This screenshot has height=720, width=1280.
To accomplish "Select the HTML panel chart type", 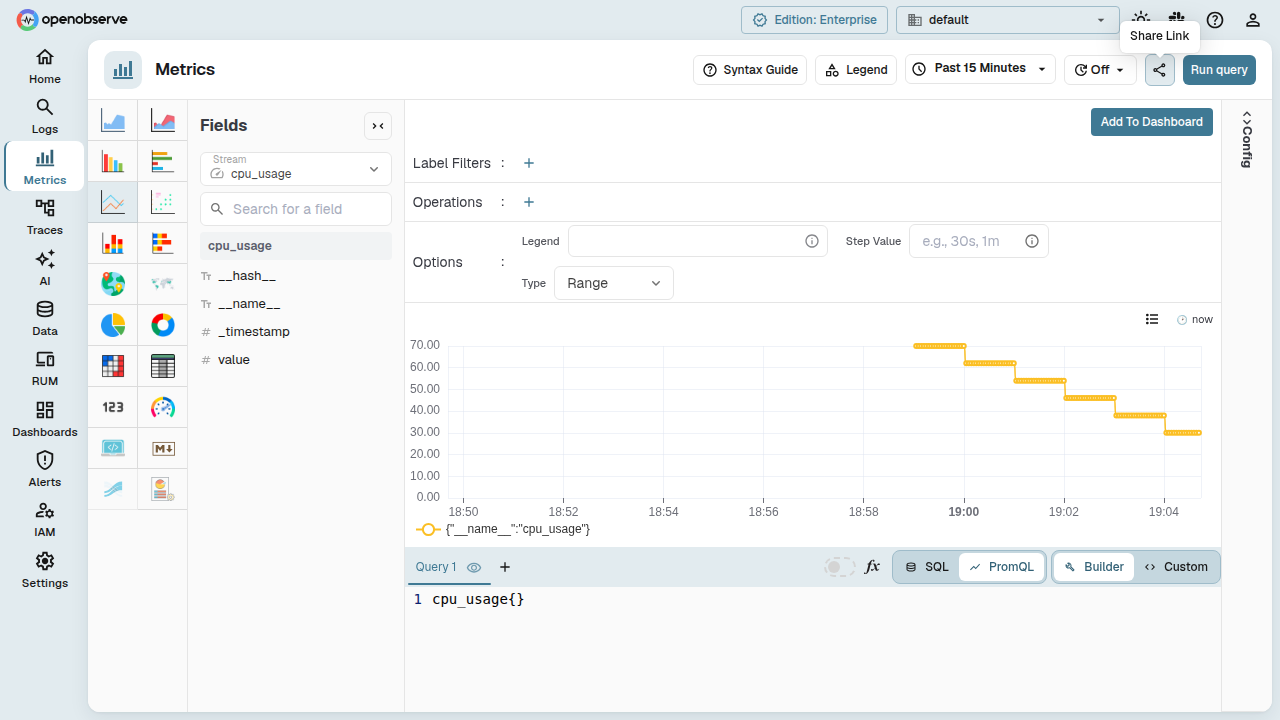I will click(113, 448).
